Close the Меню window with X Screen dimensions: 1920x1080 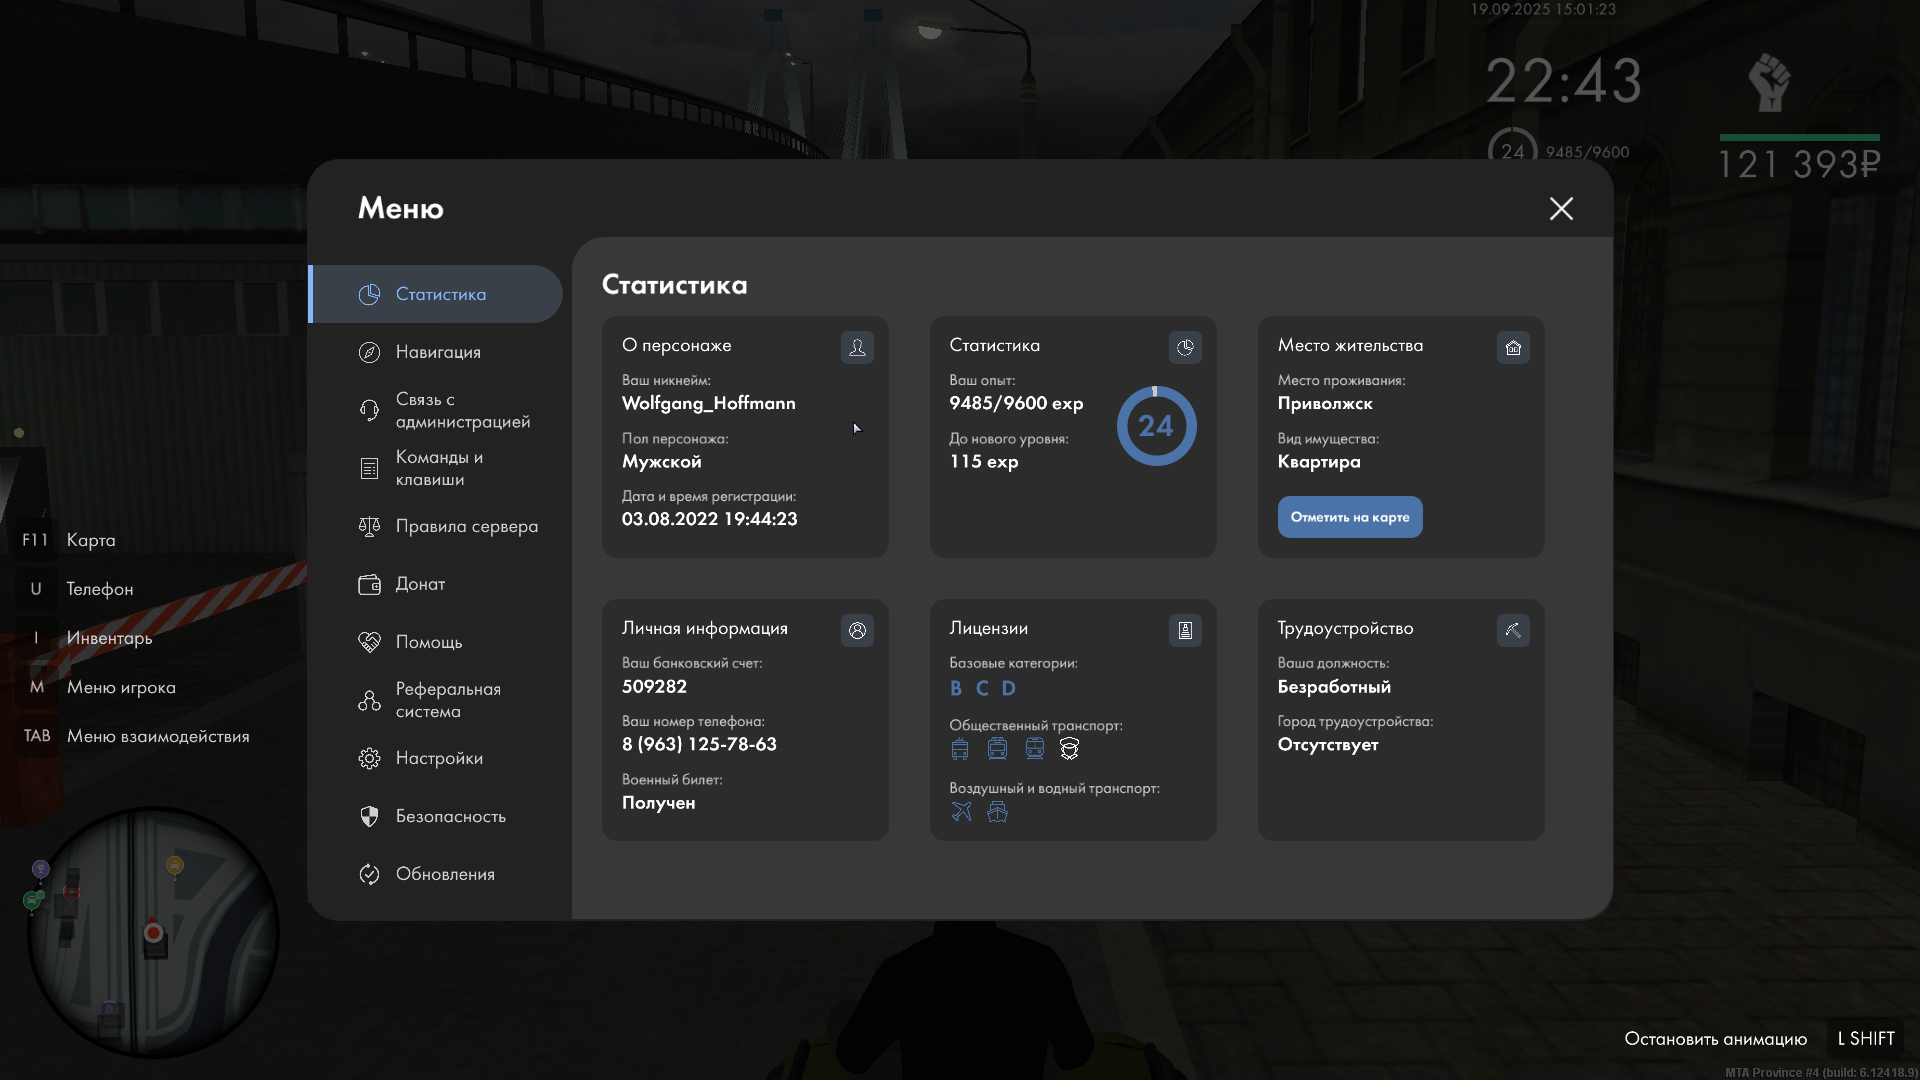click(x=1561, y=208)
